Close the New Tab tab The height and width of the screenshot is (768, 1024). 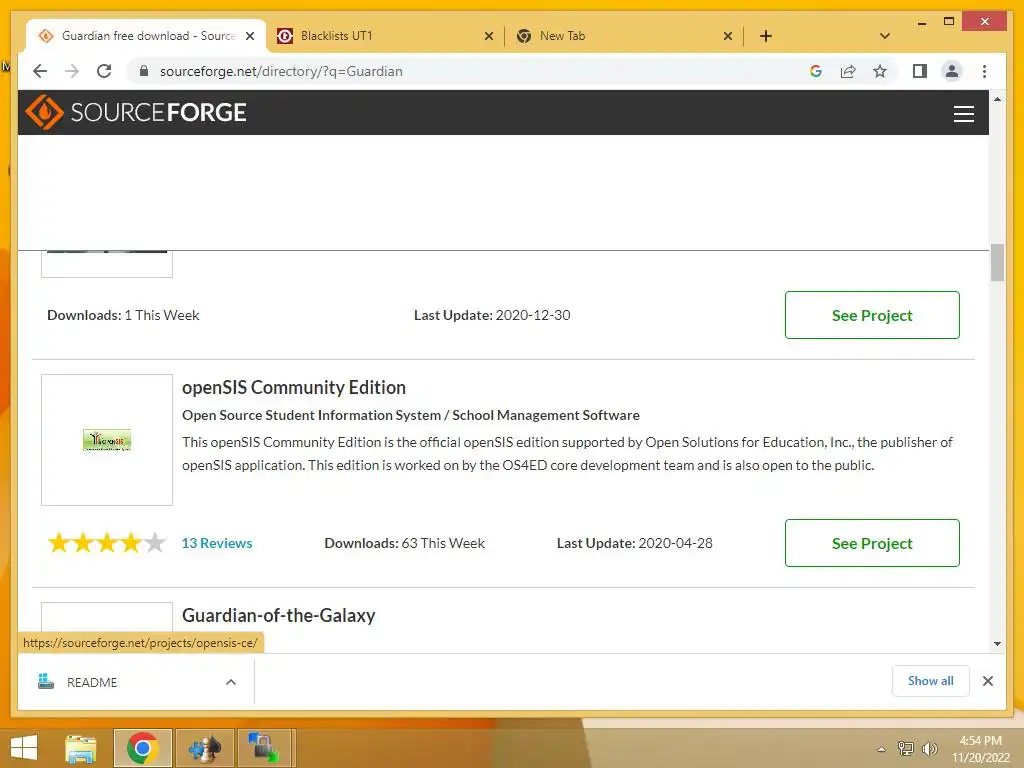pos(728,36)
